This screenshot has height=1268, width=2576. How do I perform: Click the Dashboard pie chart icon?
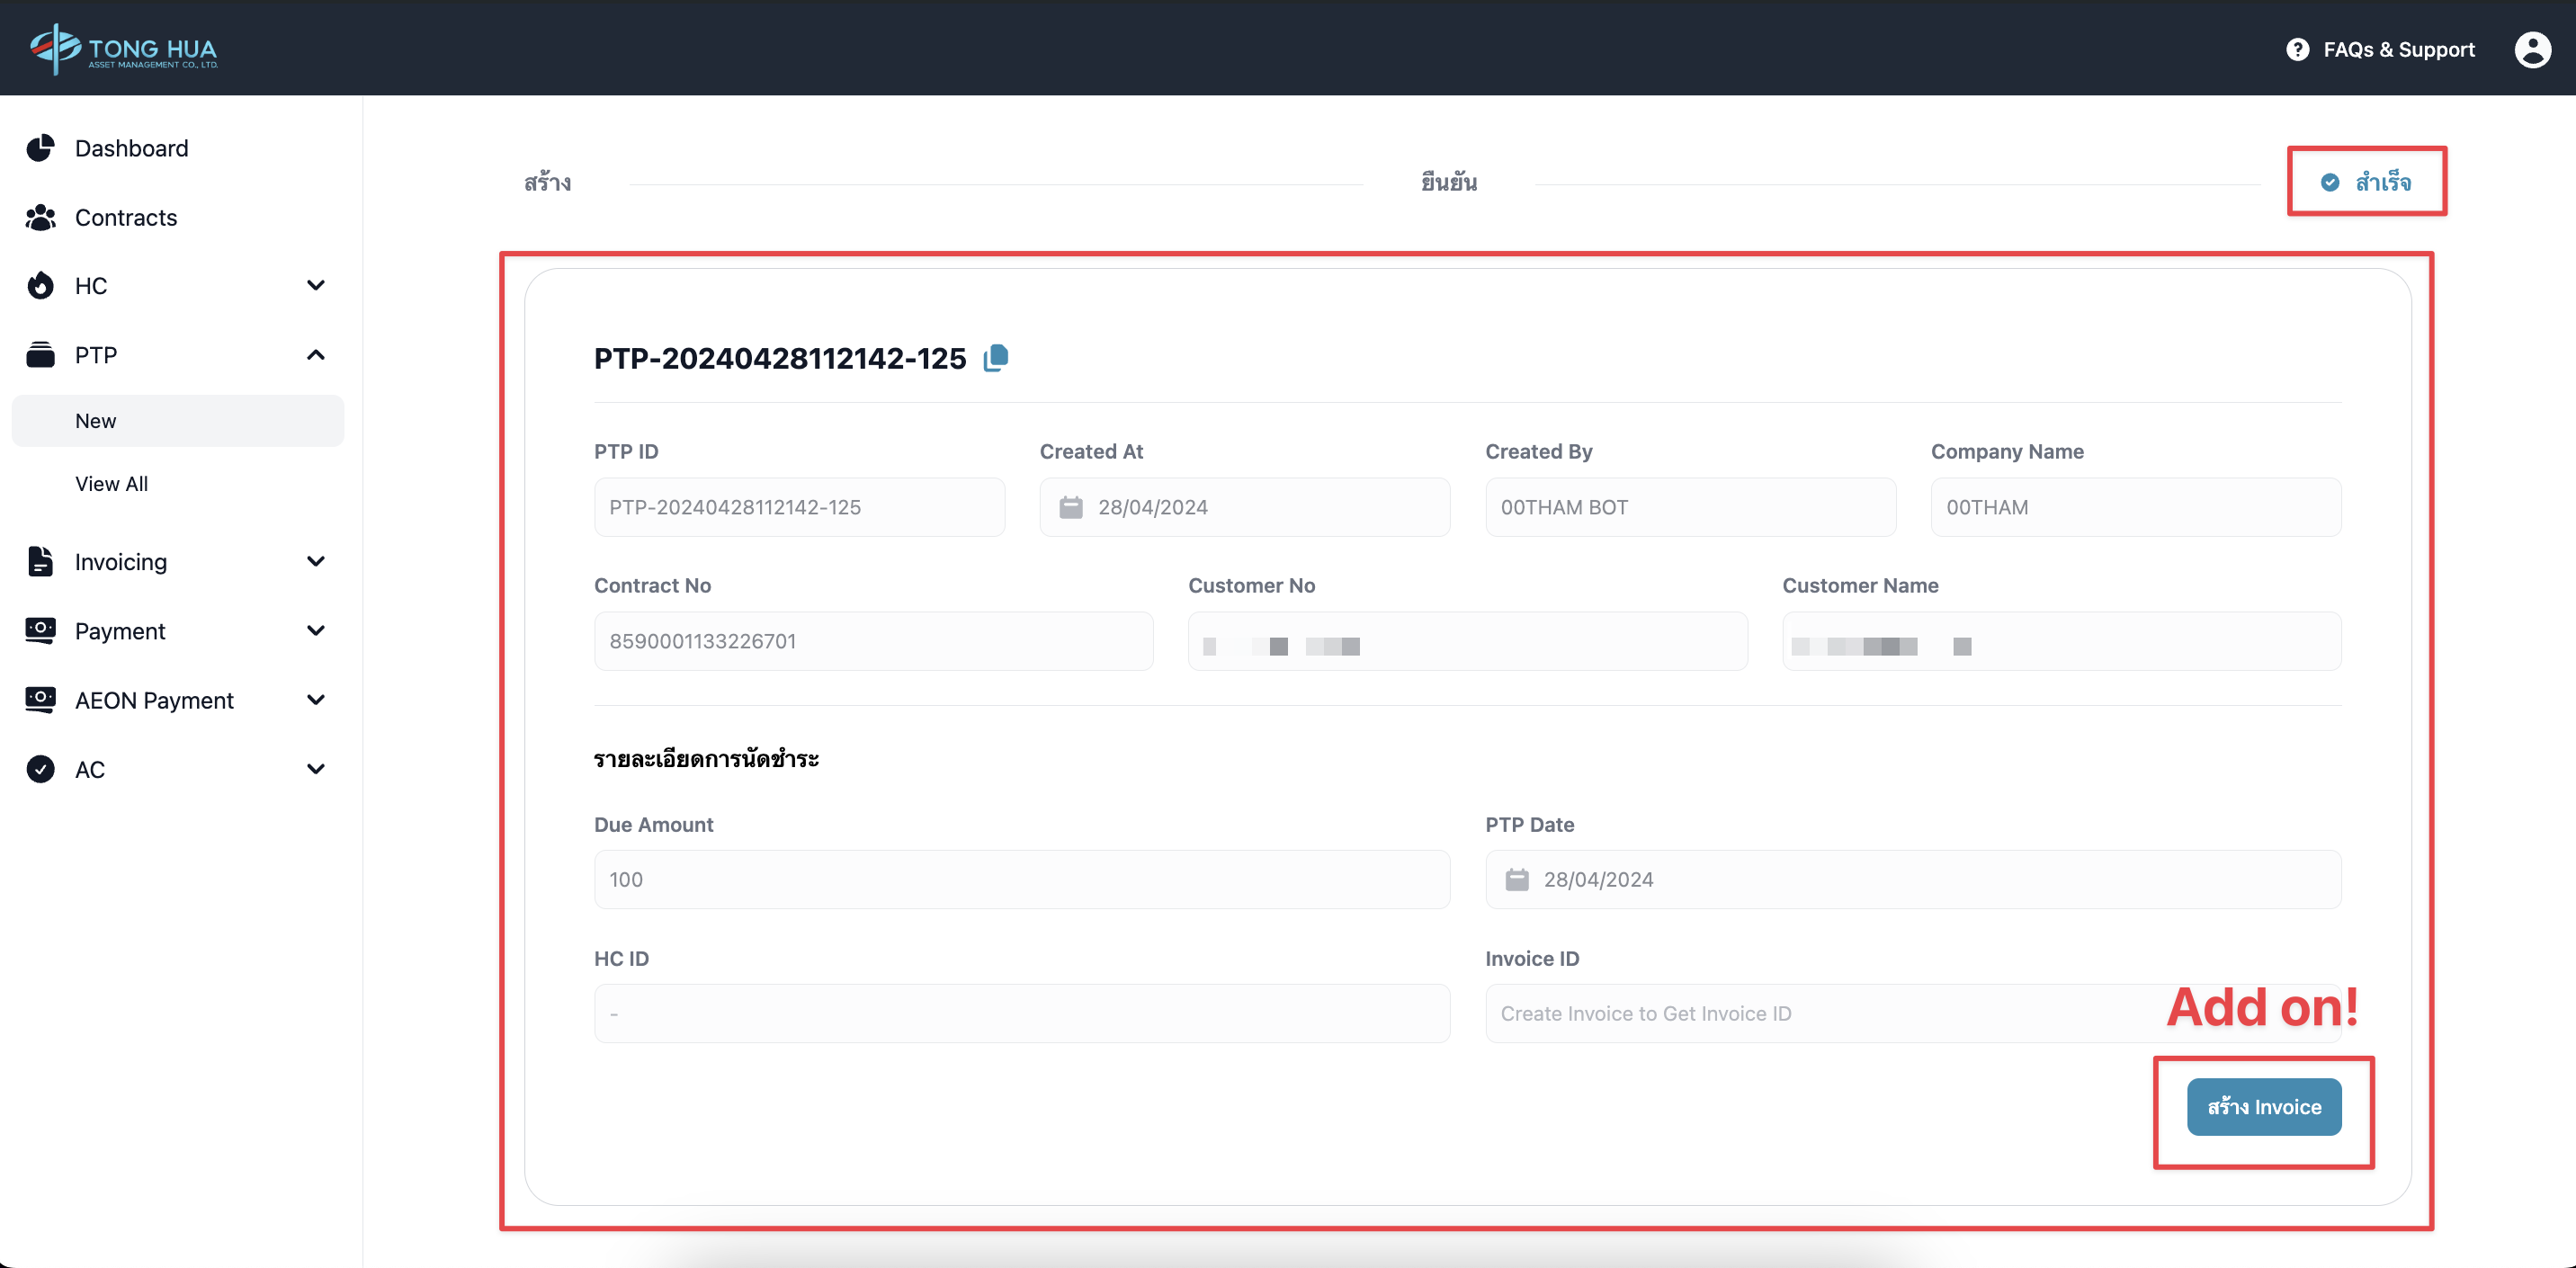coord(41,148)
